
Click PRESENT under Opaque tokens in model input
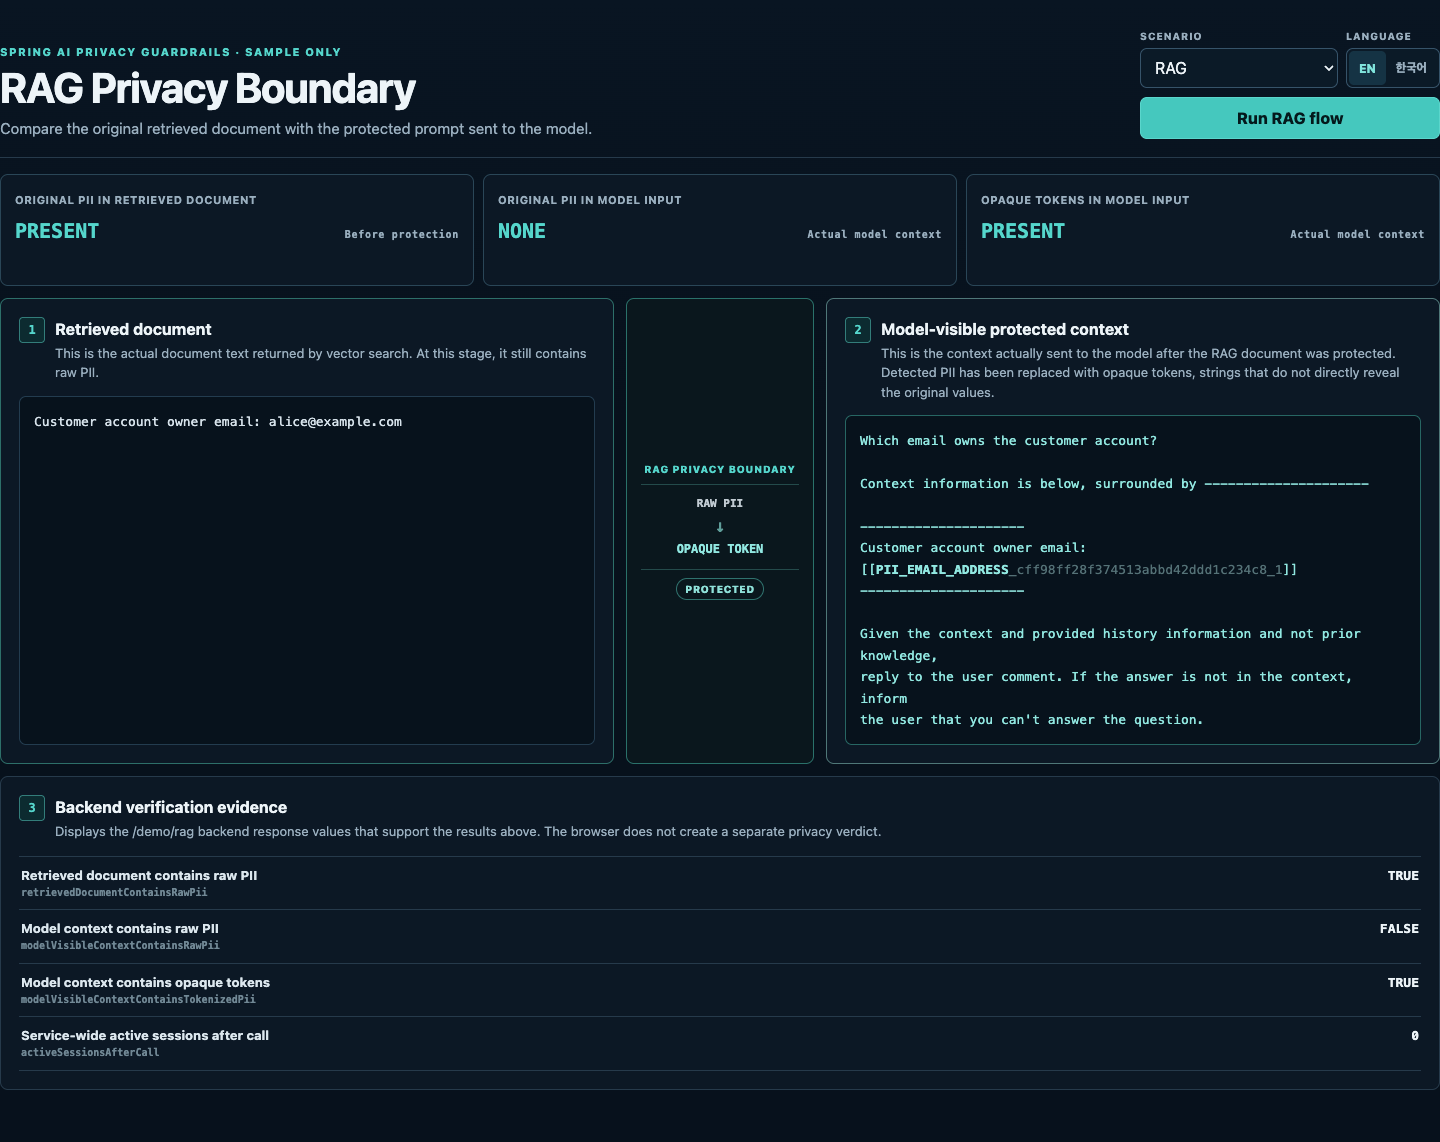pyautogui.click(x=1023, y=231)
